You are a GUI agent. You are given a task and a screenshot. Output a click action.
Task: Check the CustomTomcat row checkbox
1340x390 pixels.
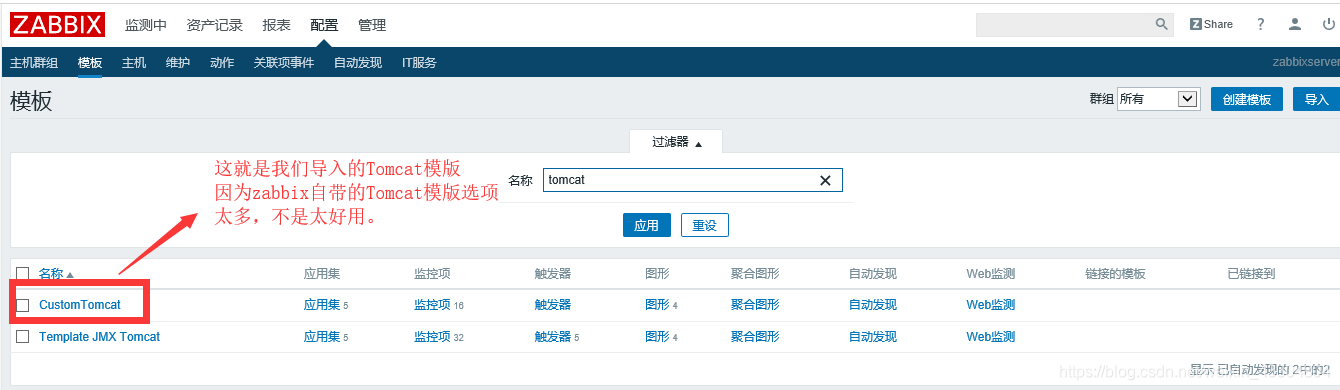22,305
